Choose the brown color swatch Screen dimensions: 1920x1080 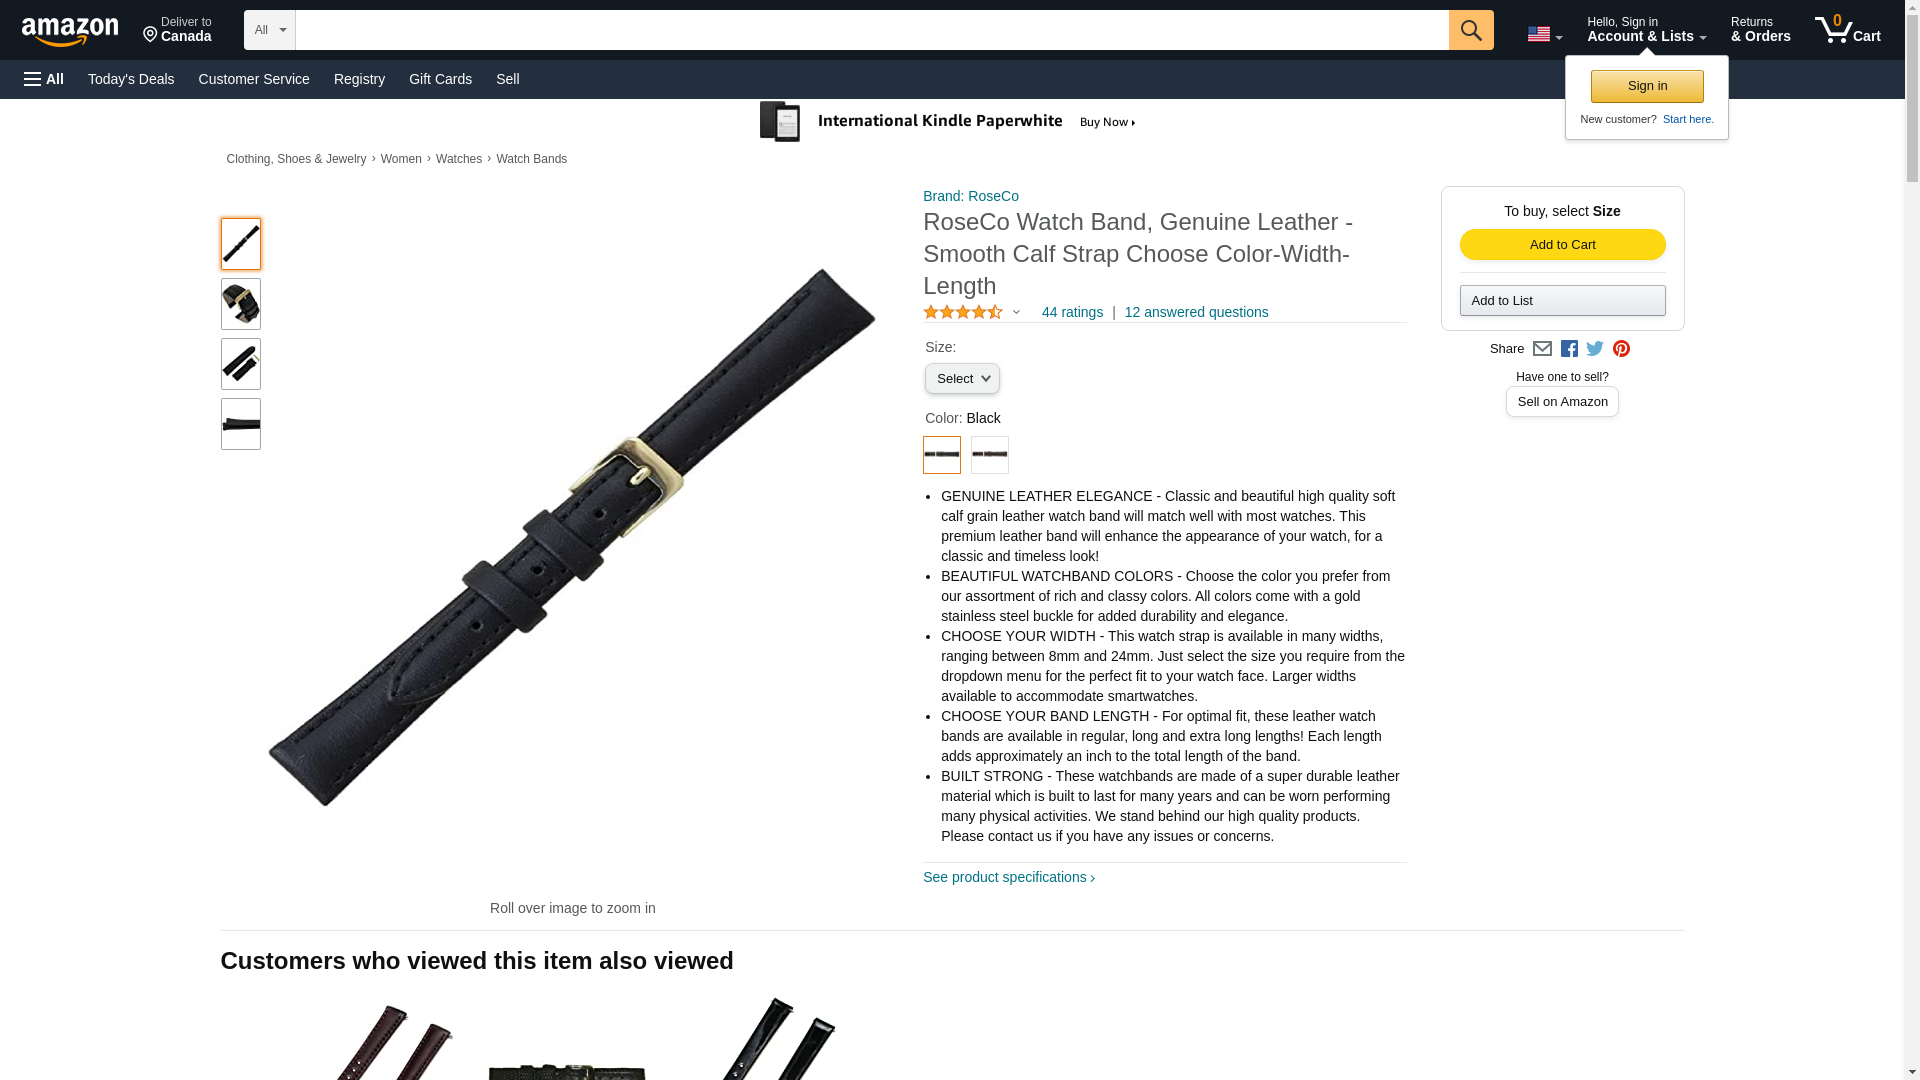[x=990, y=455]
